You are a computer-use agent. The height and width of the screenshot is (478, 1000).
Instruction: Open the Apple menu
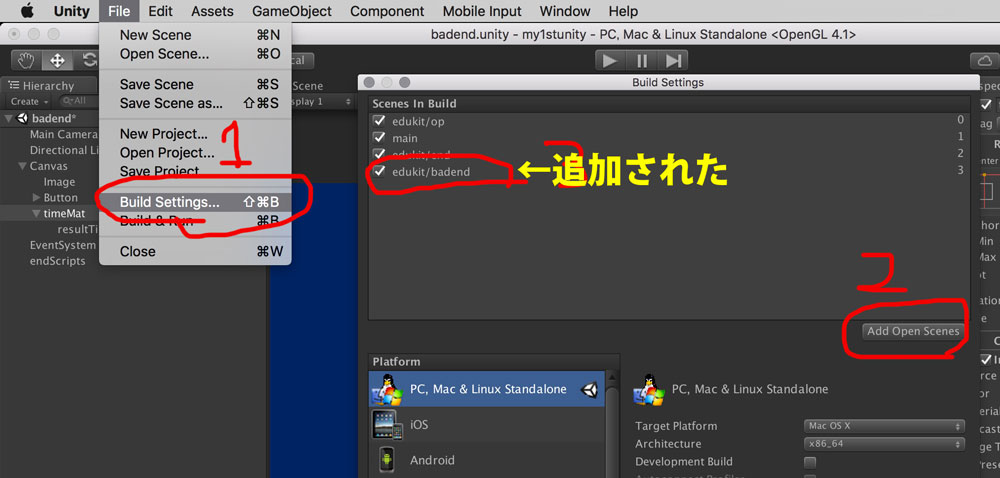click(x=27, y=11)
